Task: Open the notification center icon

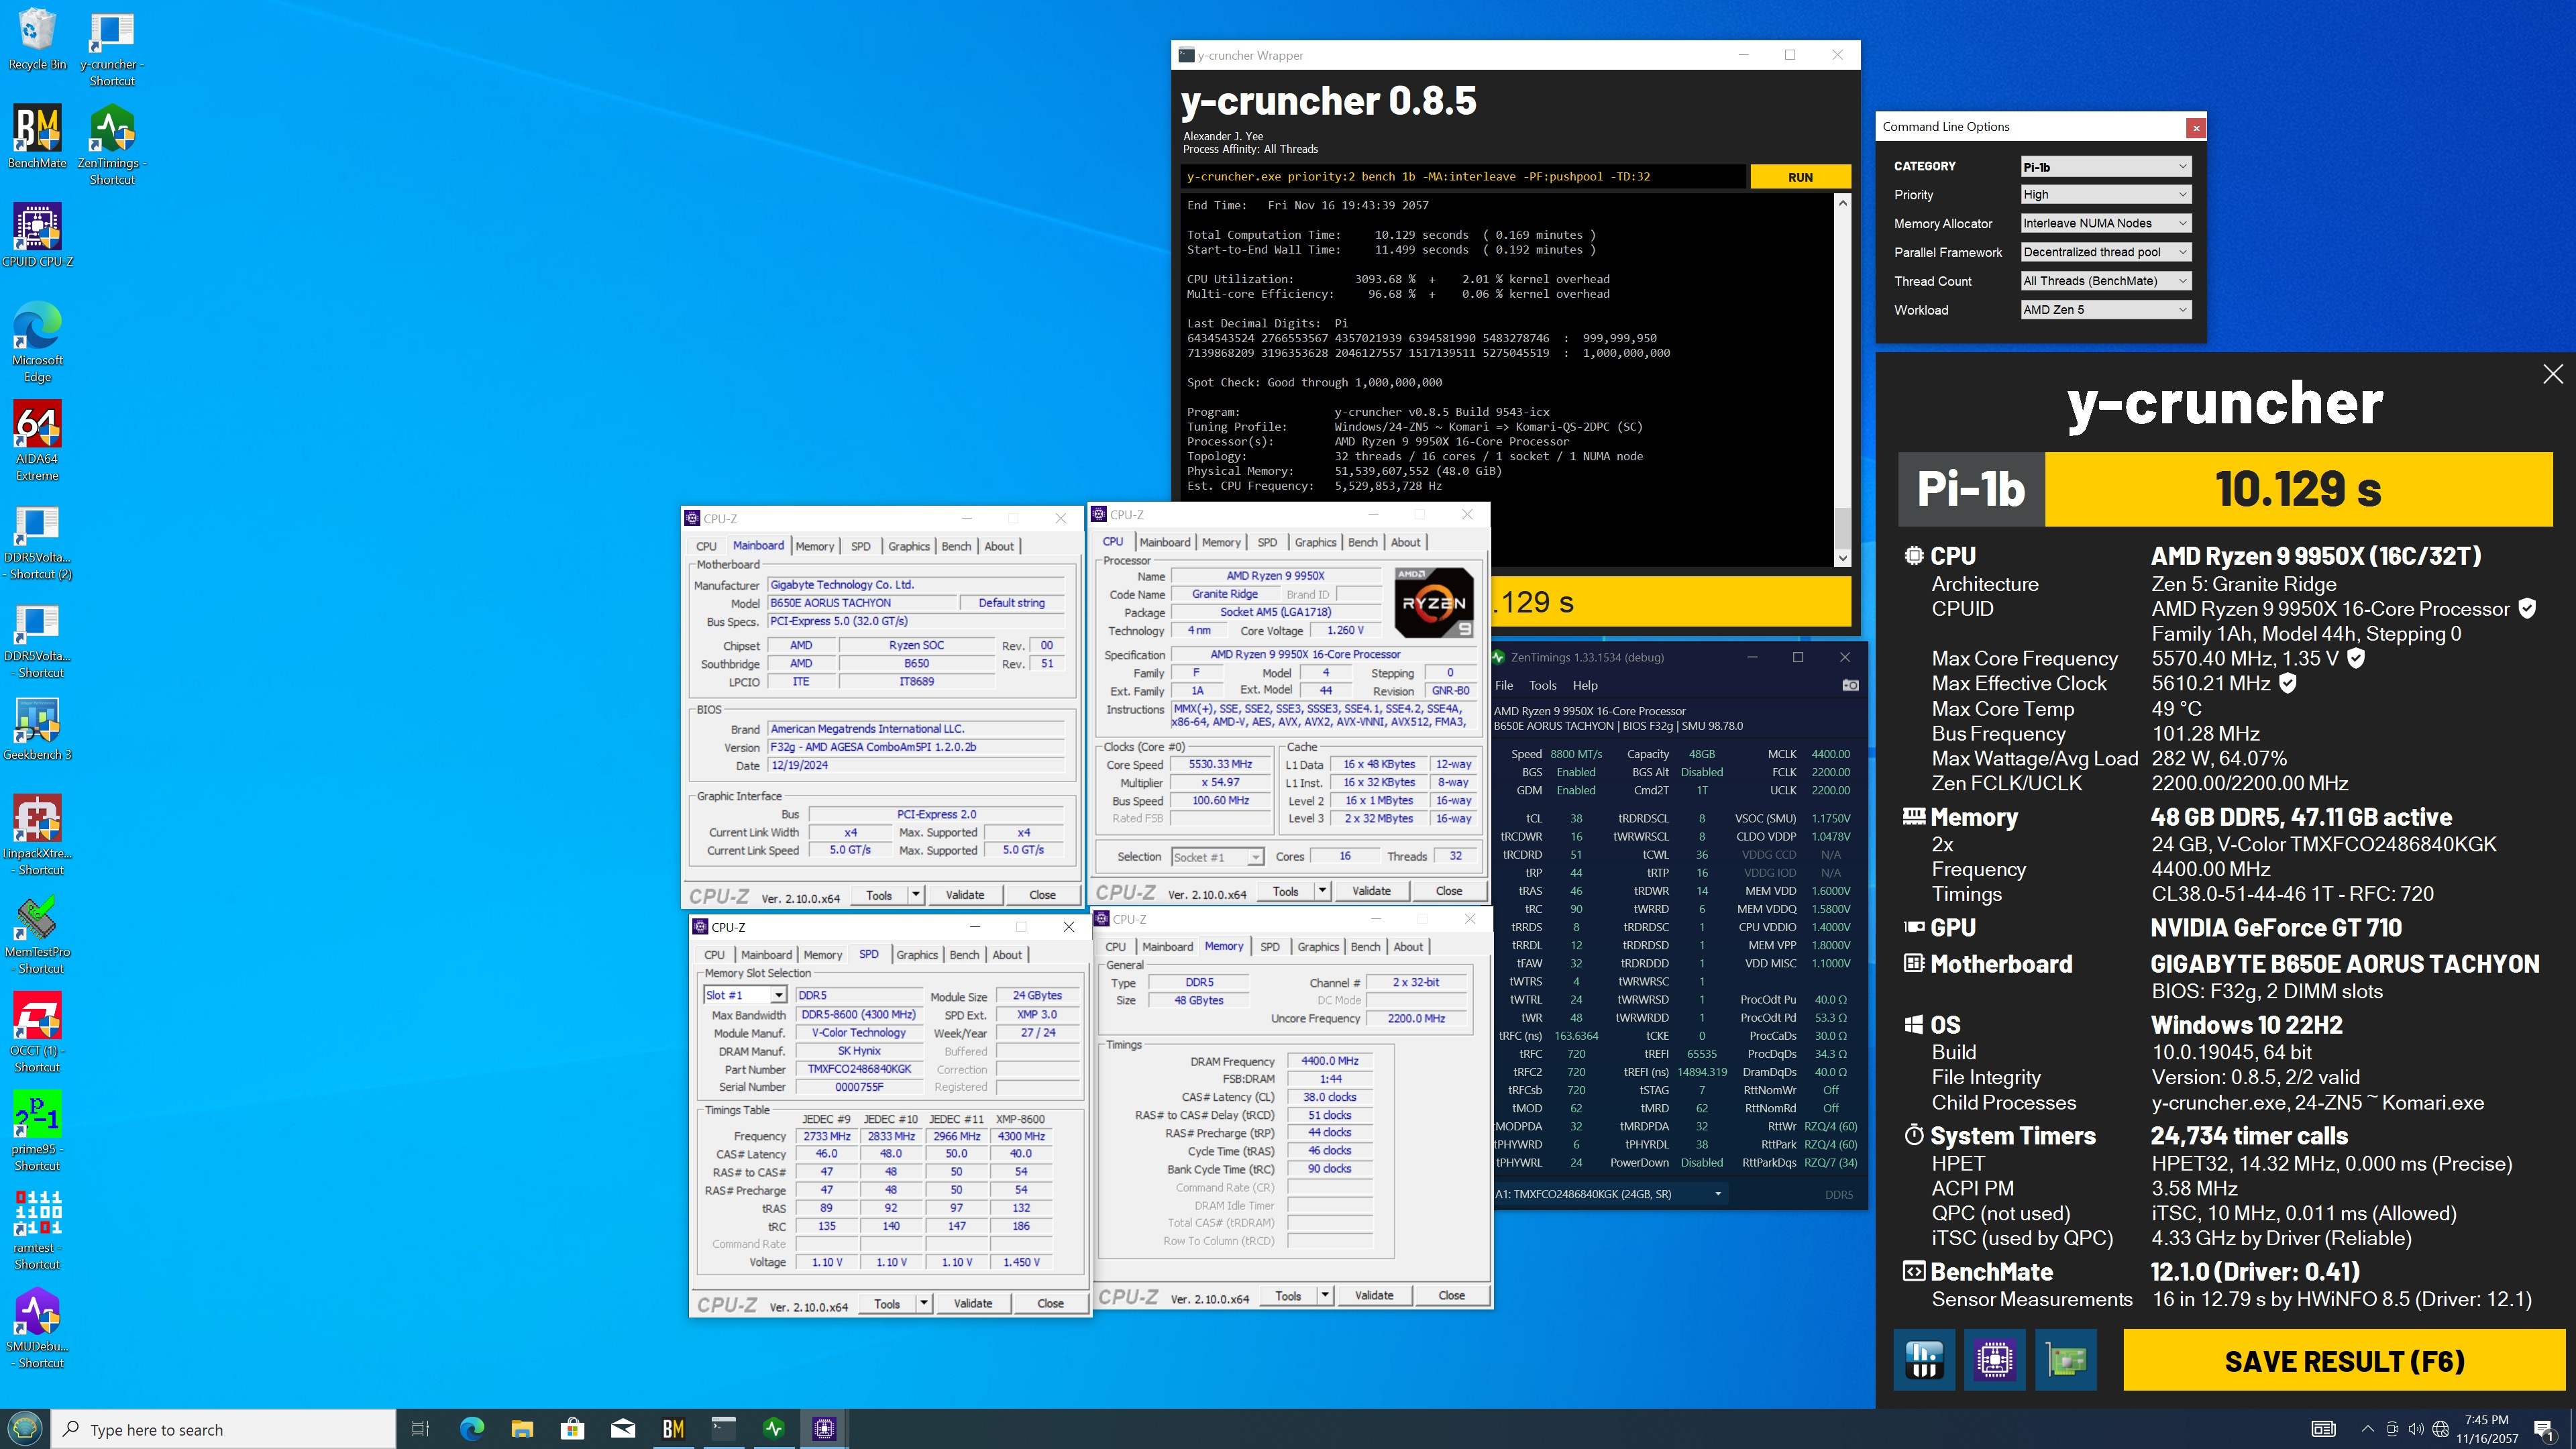Action: point(2544,1429)
